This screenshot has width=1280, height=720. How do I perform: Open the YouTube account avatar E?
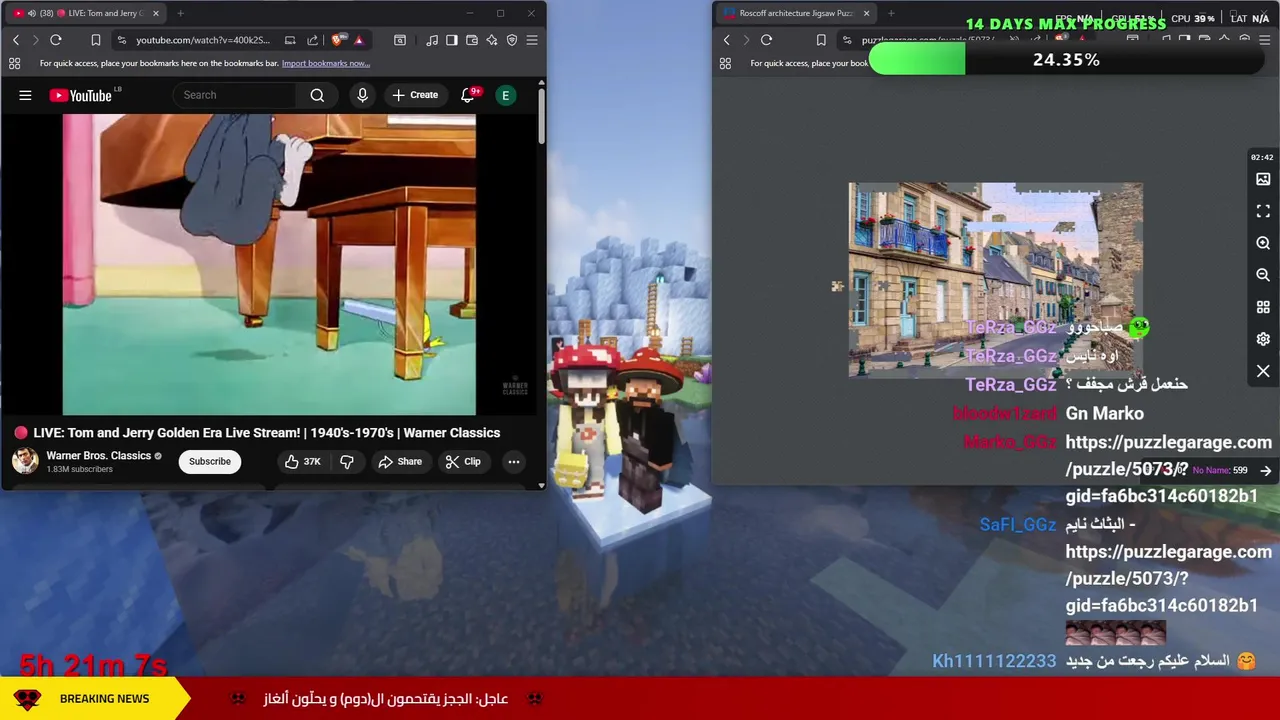pos(506,95)
